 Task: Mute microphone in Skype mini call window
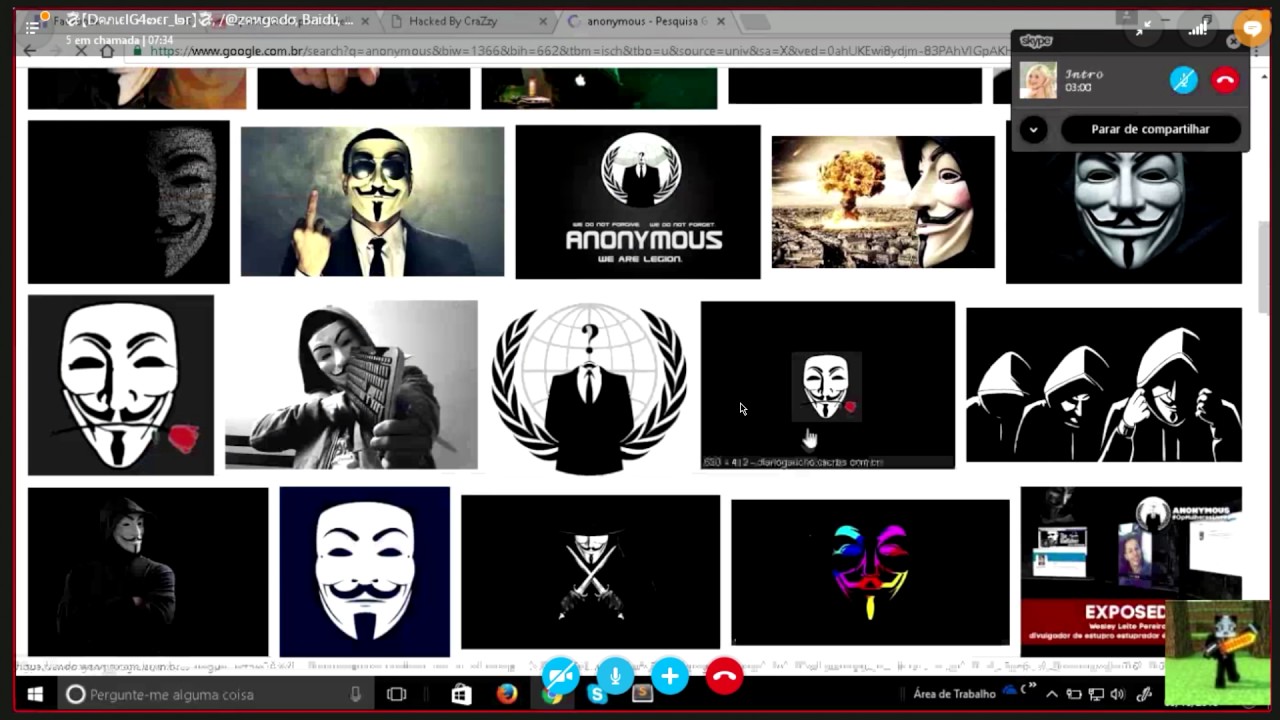click(1184, 80)
